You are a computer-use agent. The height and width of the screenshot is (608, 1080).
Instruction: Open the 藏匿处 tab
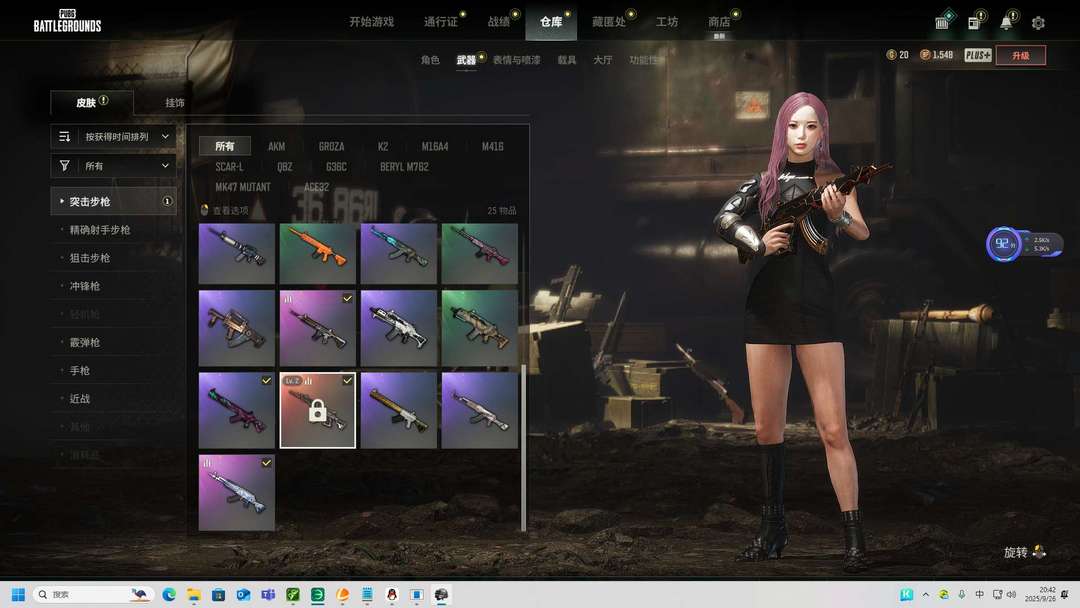[609, 22]
